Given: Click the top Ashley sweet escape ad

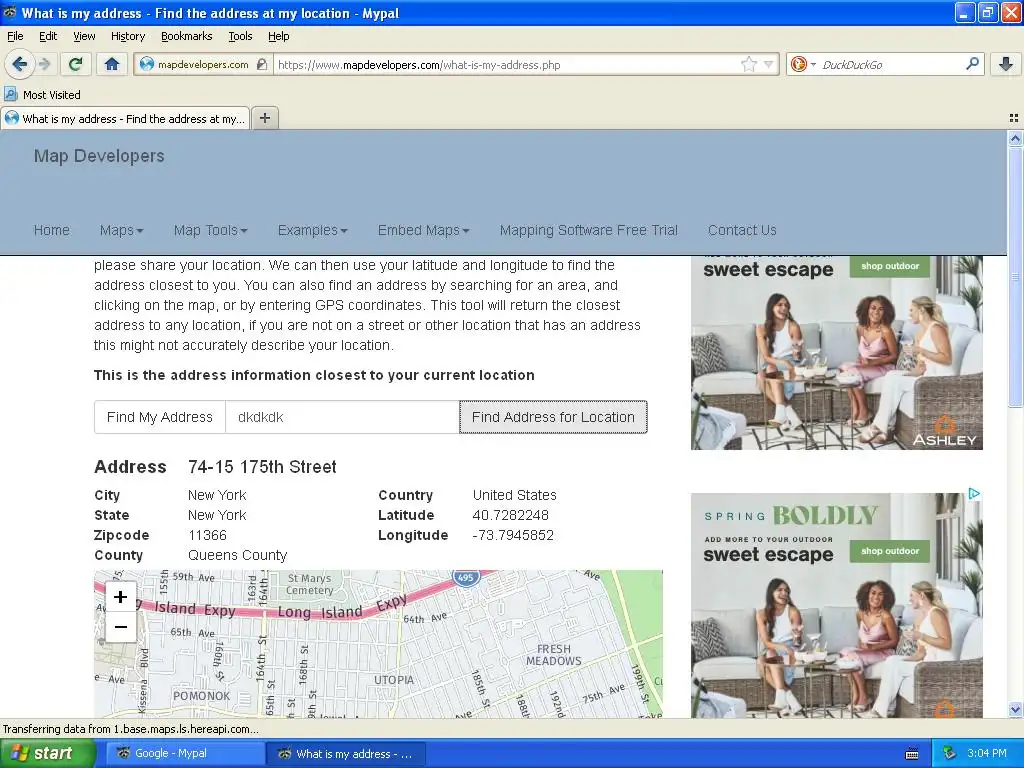Looking at the screenshot, I should coord(837,353).
